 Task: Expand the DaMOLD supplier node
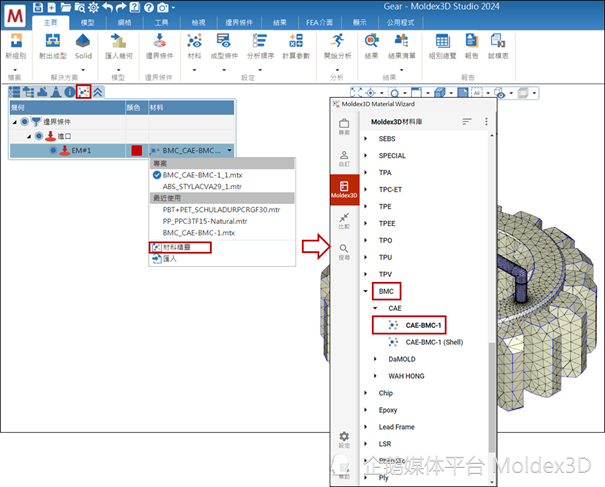pos(375,359)
